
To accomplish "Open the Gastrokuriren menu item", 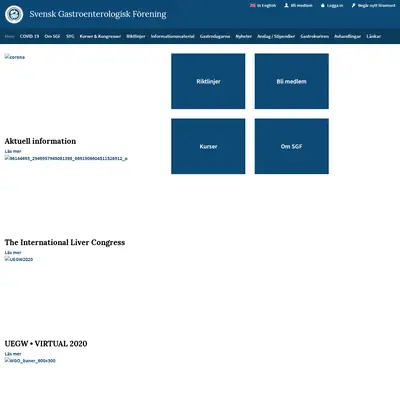I will (315, 36).
